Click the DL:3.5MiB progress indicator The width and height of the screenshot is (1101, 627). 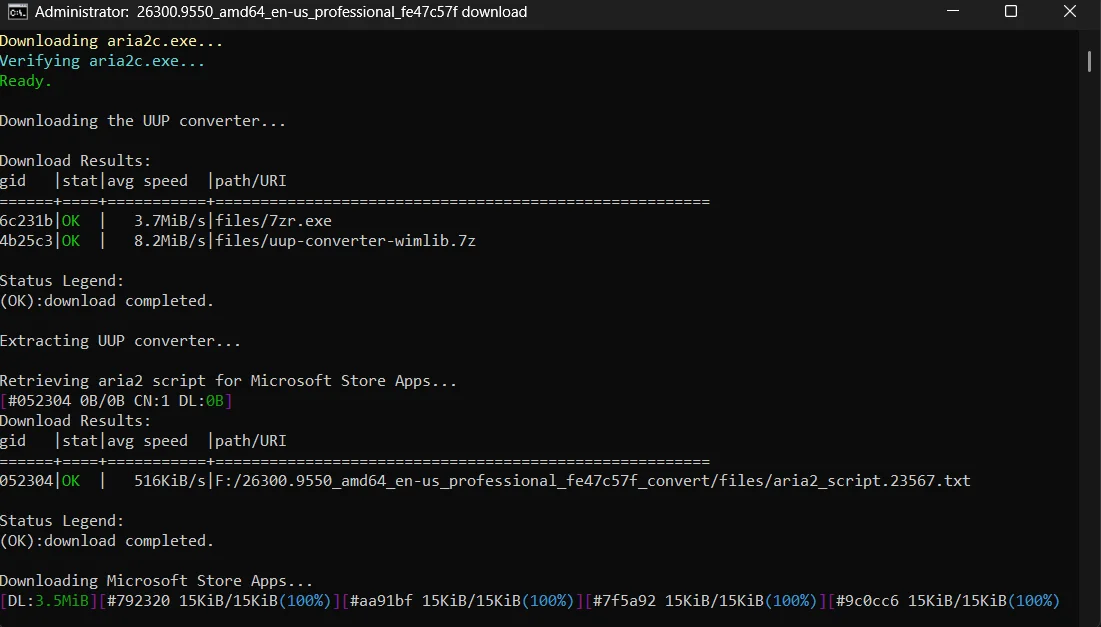[x=48, y=601]
